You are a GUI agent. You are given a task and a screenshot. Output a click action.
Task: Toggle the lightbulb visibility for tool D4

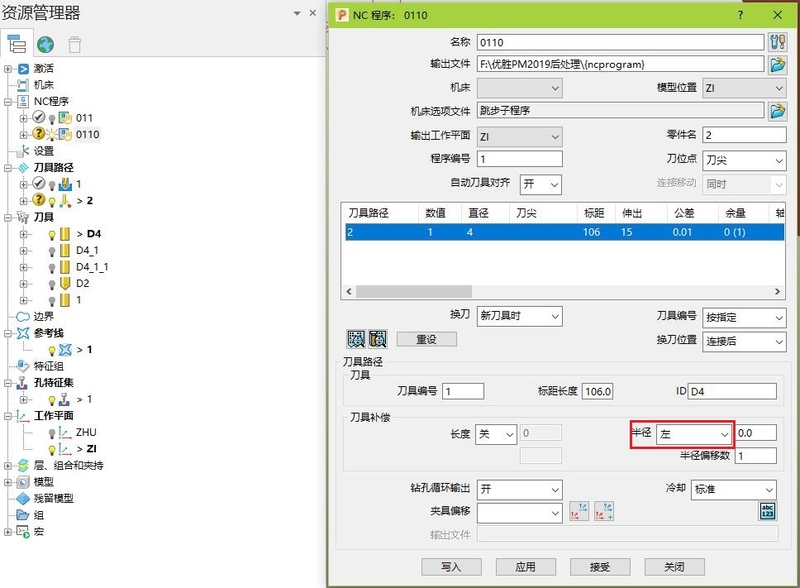tap(54, 233)
